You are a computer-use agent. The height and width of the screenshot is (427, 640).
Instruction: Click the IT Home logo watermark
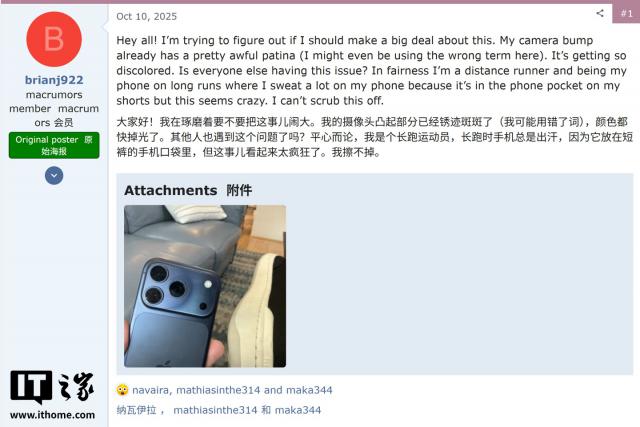pos(52,387)
